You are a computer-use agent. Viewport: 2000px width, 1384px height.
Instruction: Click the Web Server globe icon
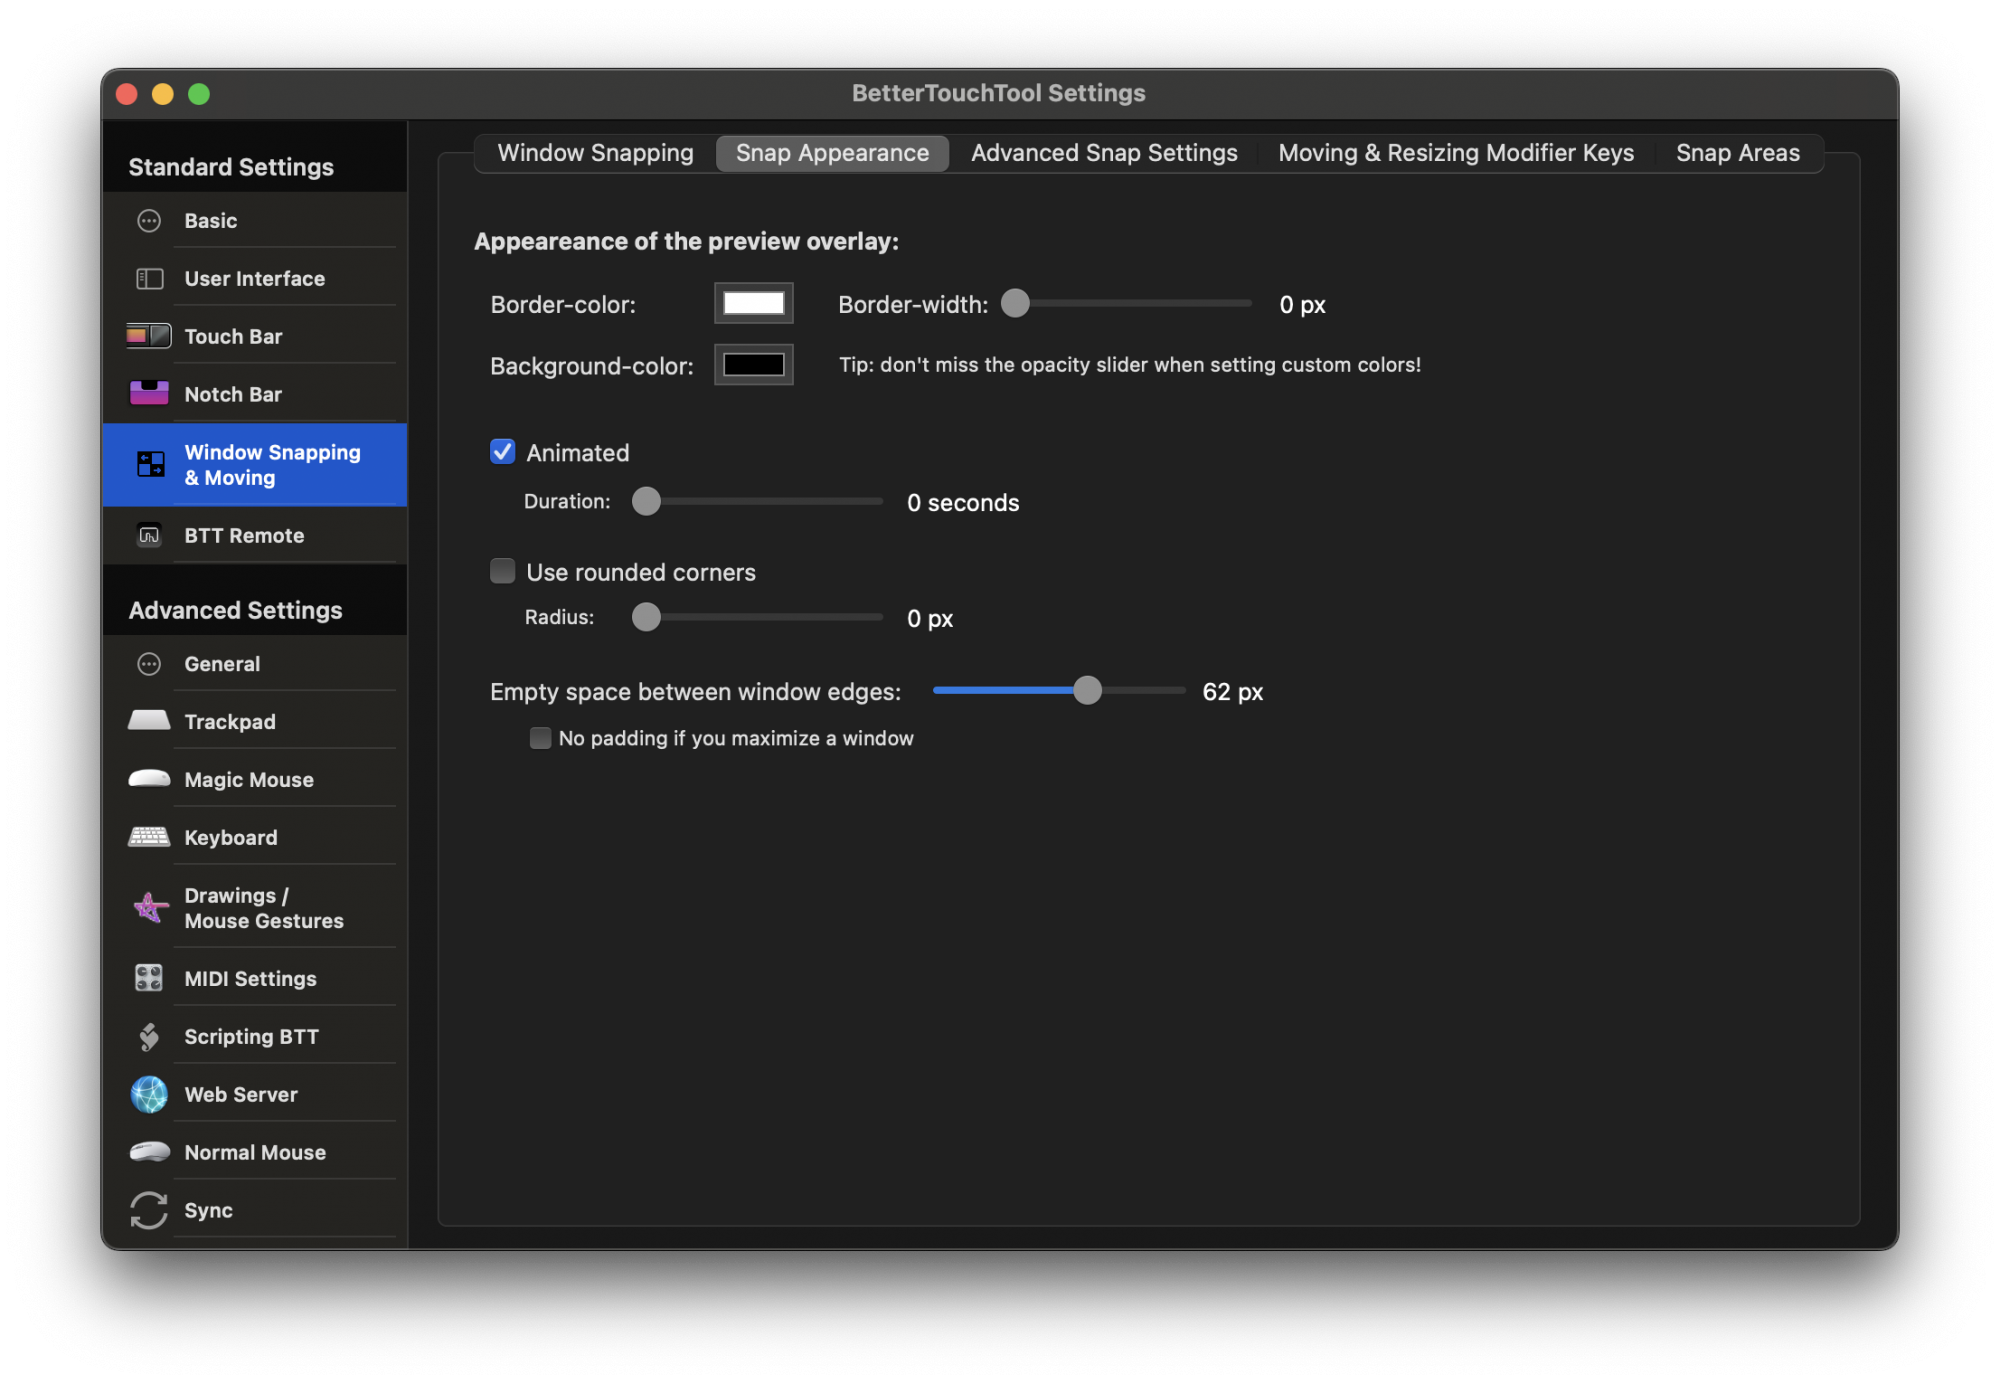click(x=149, y=1094)
